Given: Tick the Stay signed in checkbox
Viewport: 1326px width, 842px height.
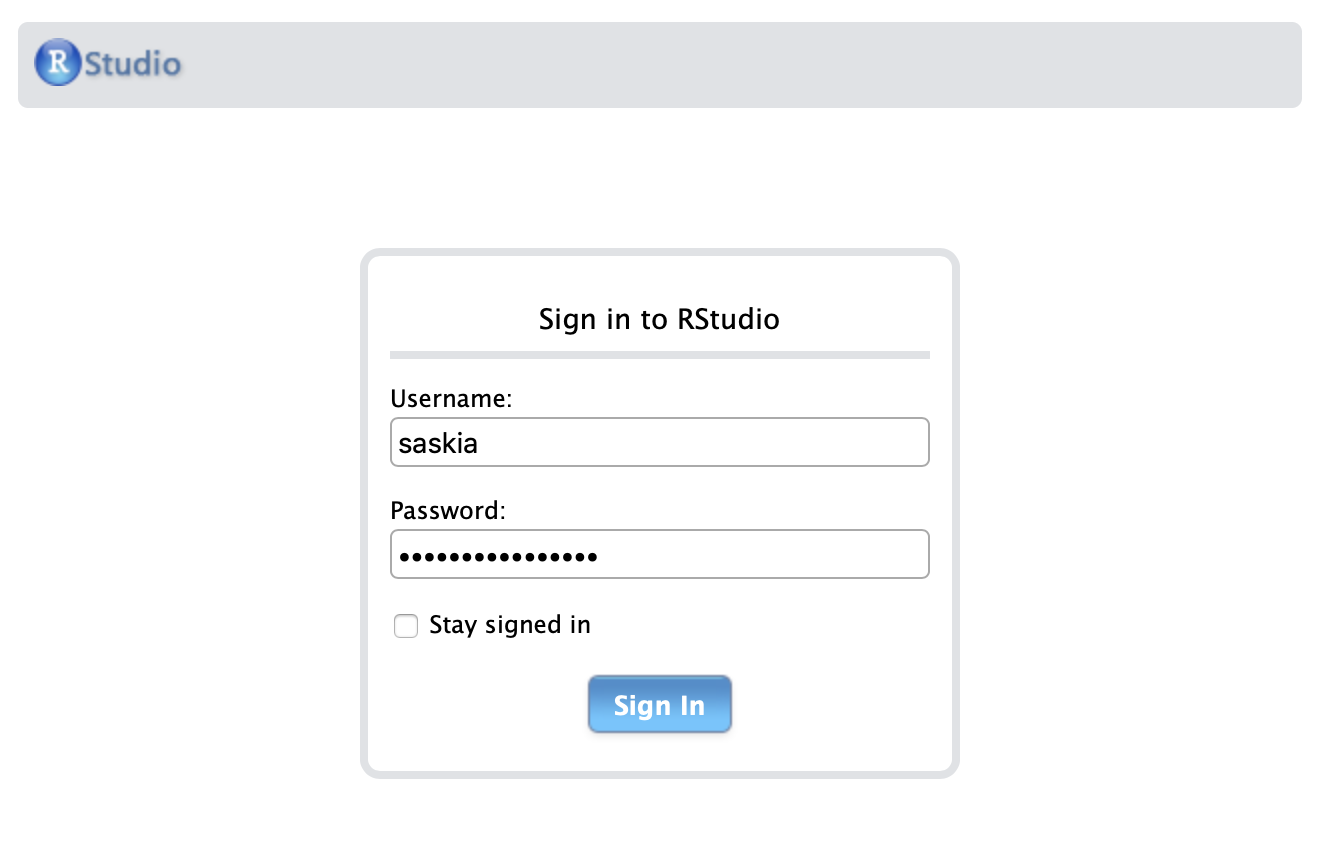Looking at the screenshot, I should pyautogui.click(x=406, y=626).
